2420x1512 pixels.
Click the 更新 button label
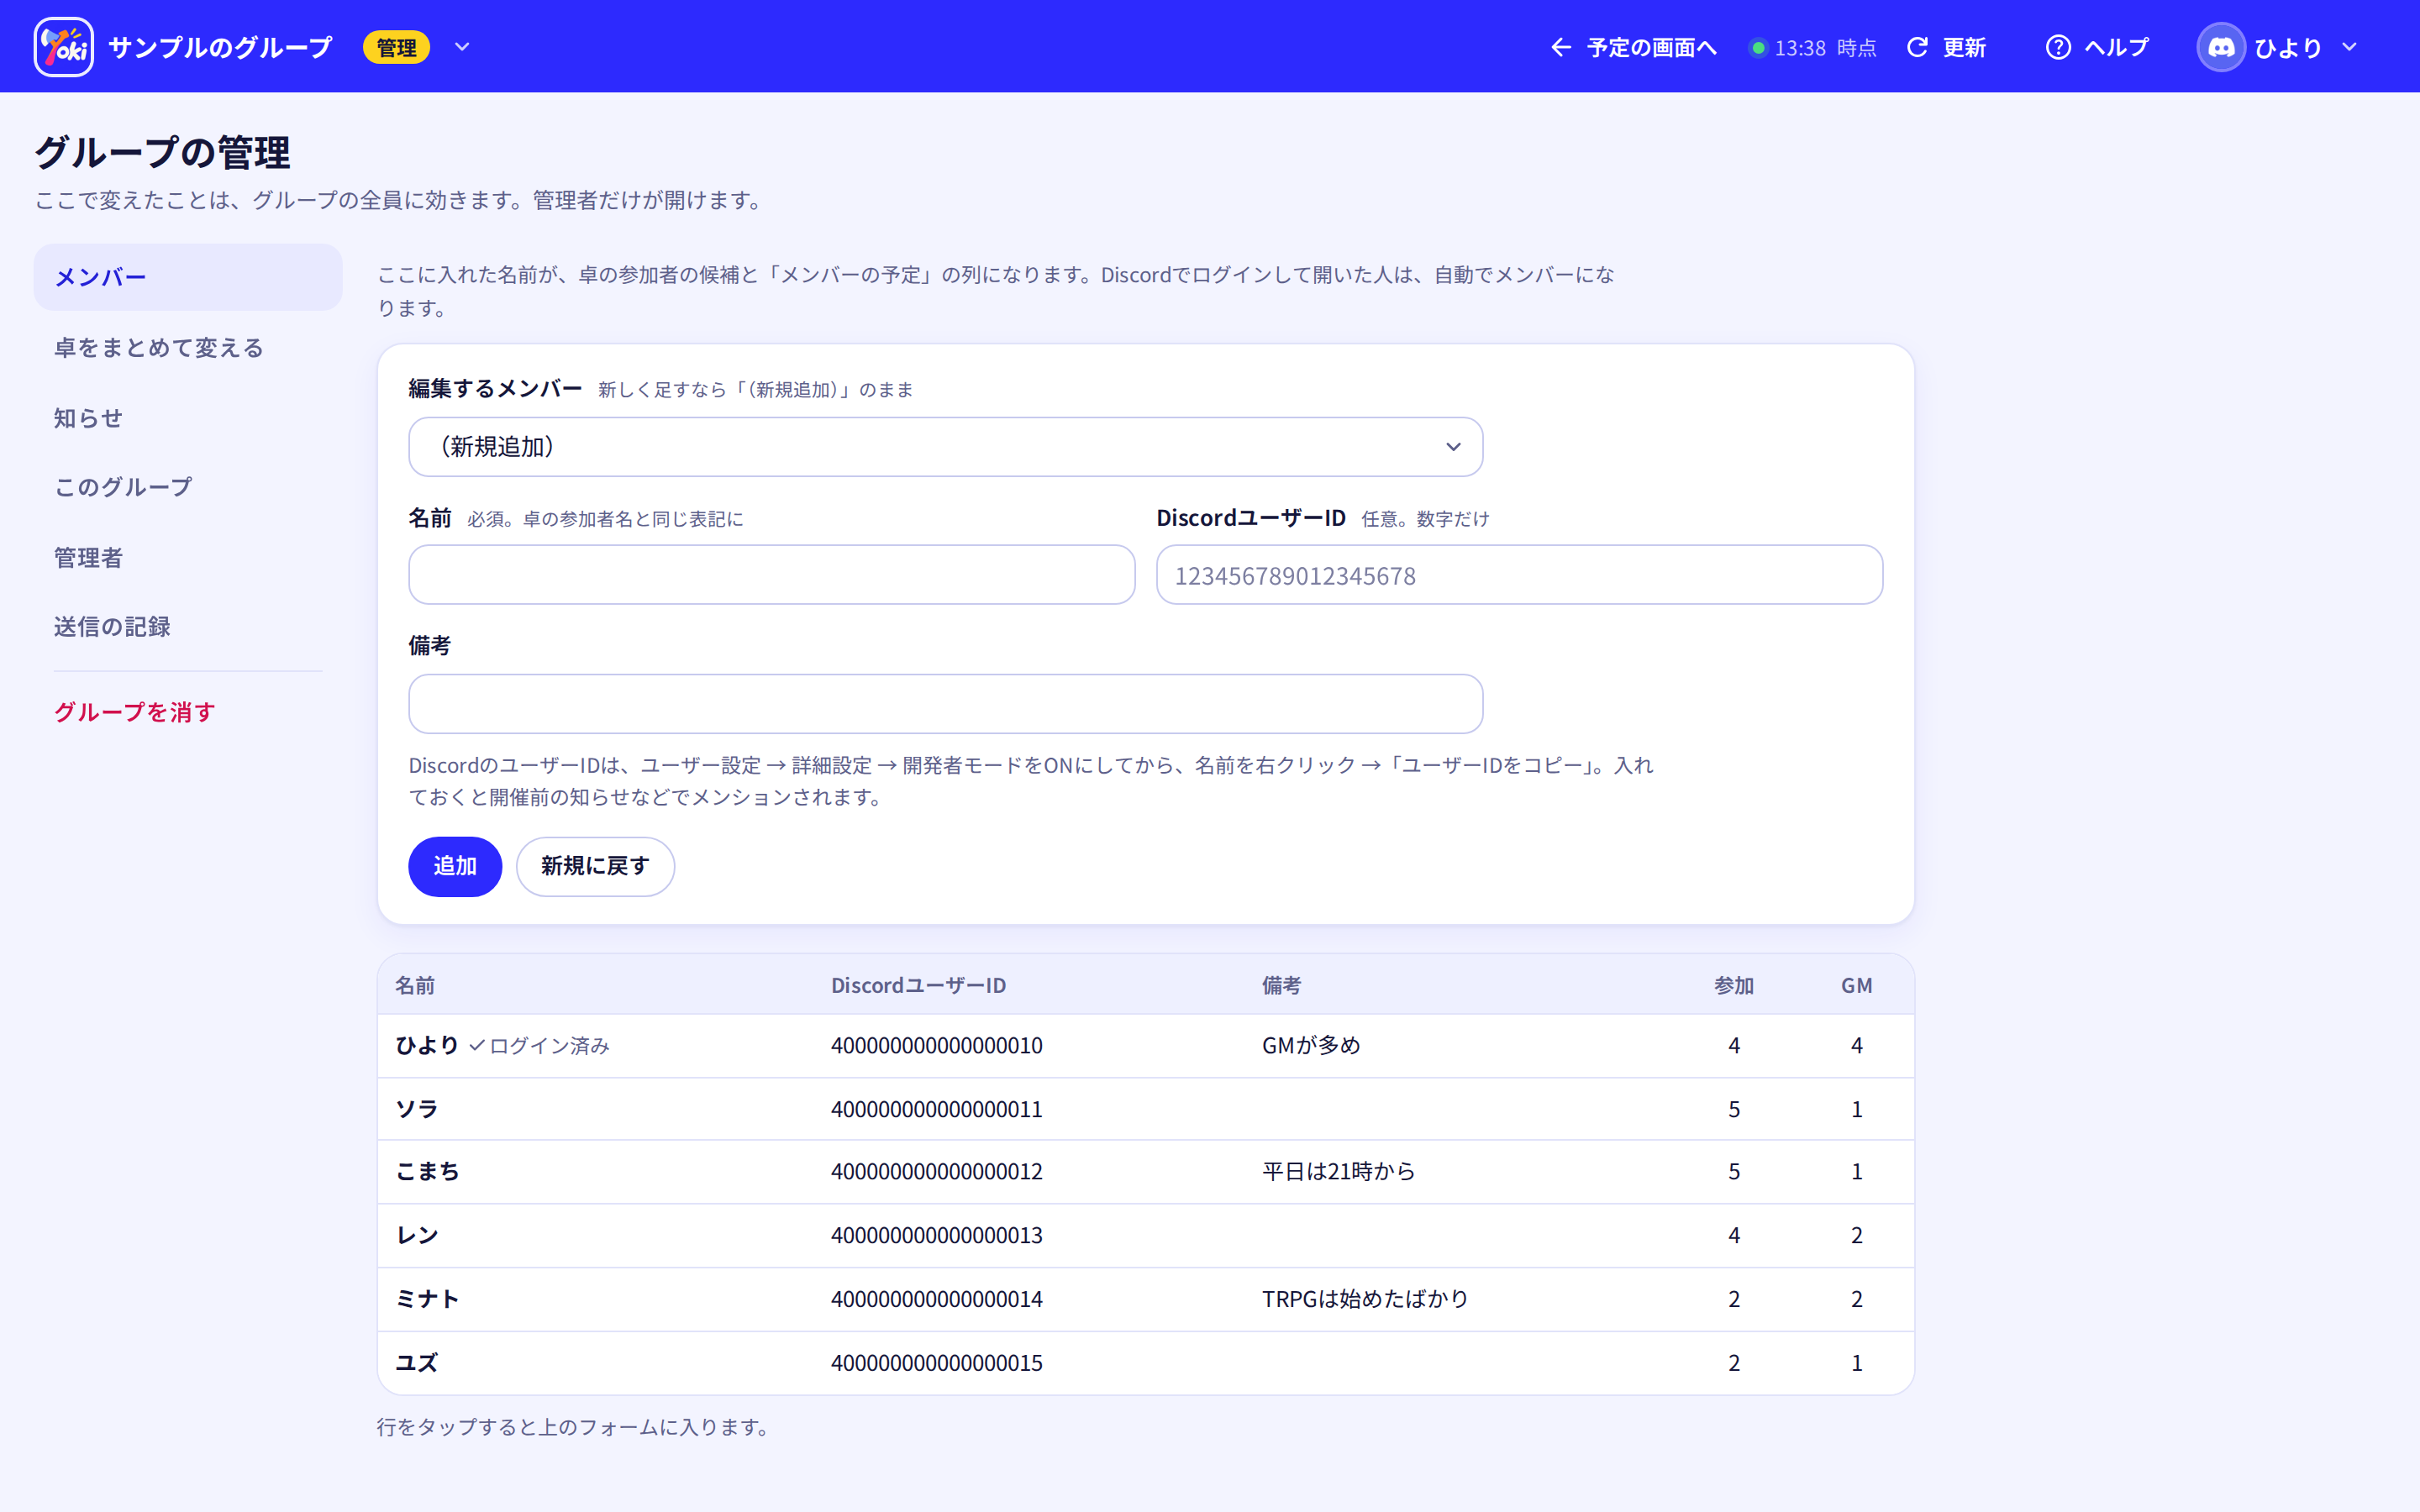click(1964, 47)
